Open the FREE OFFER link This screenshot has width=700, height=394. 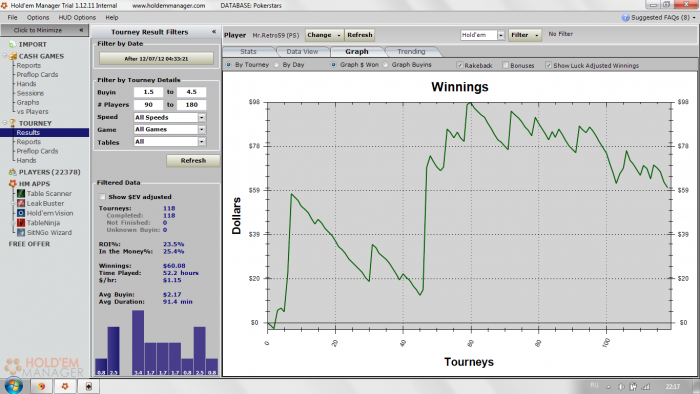point(29,244)
